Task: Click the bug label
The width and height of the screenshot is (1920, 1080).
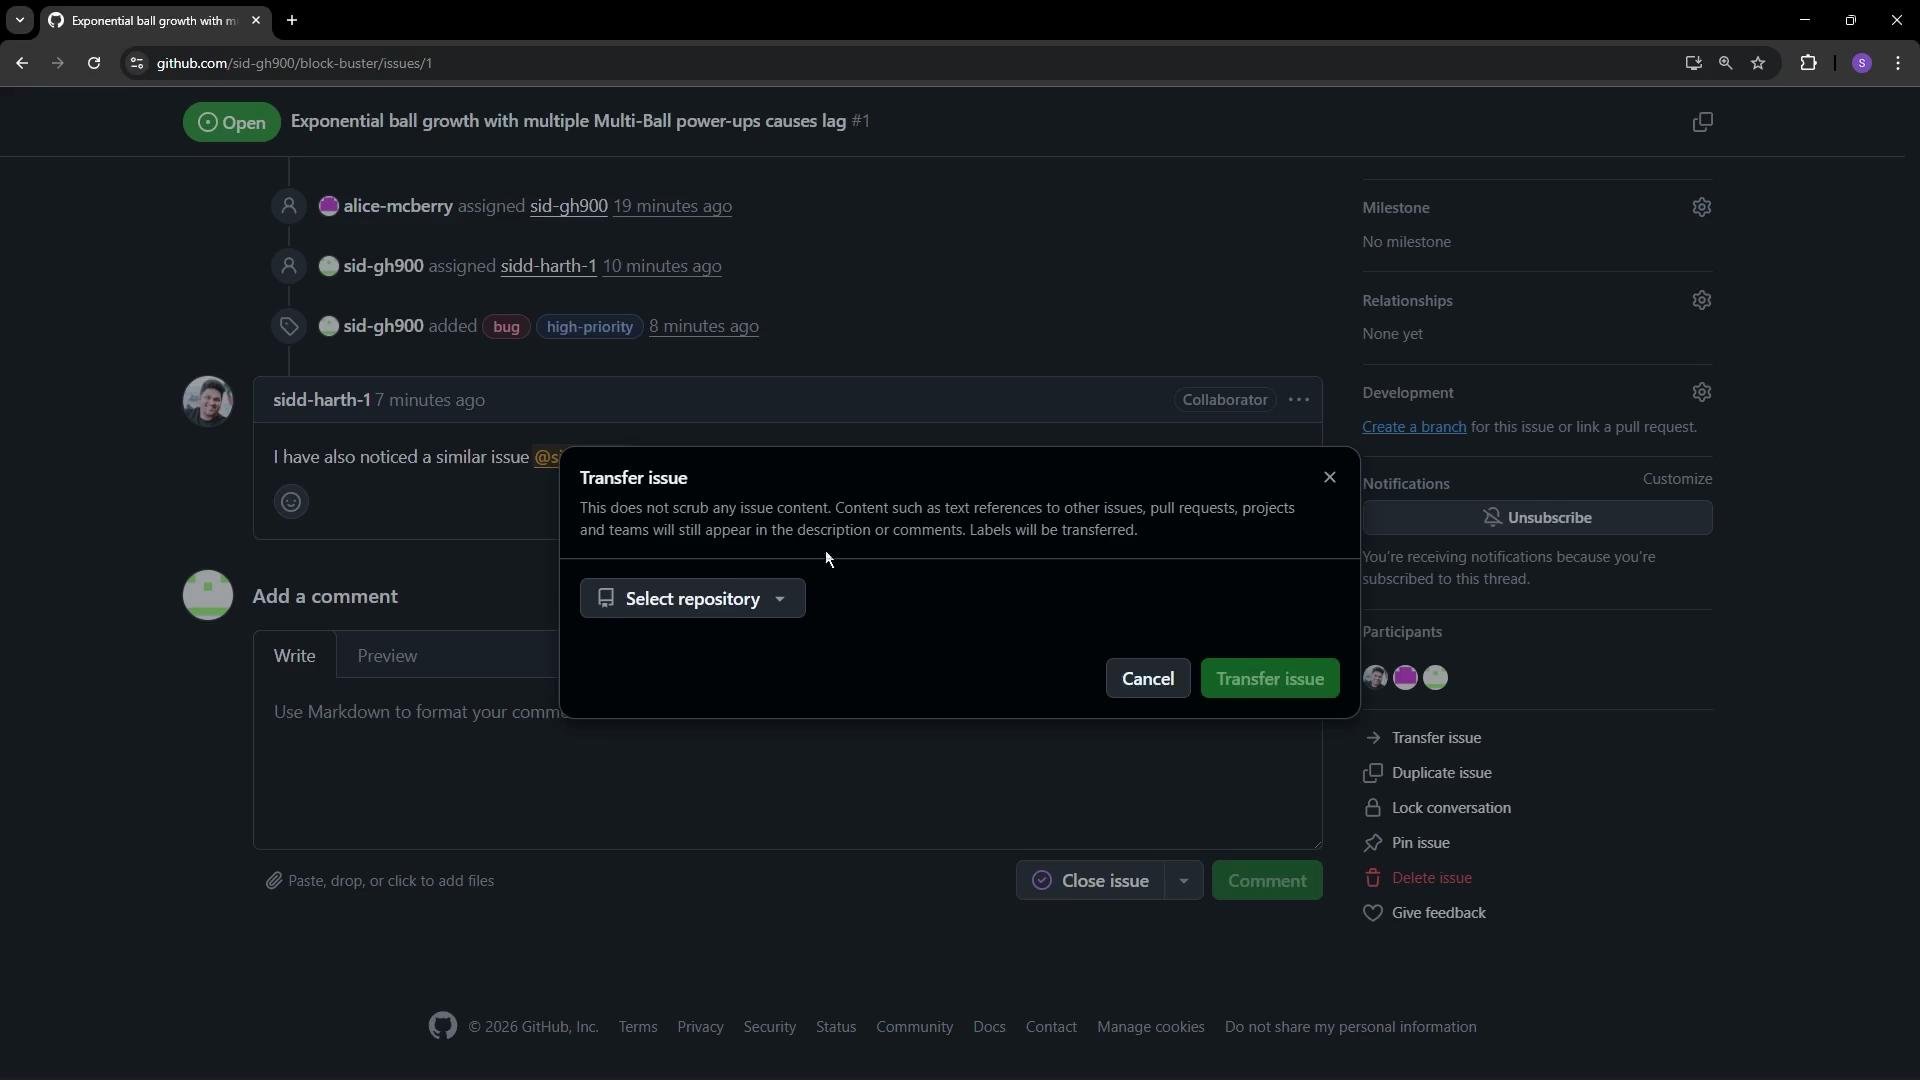Action: pyautogui.click(x=506, y=327)
